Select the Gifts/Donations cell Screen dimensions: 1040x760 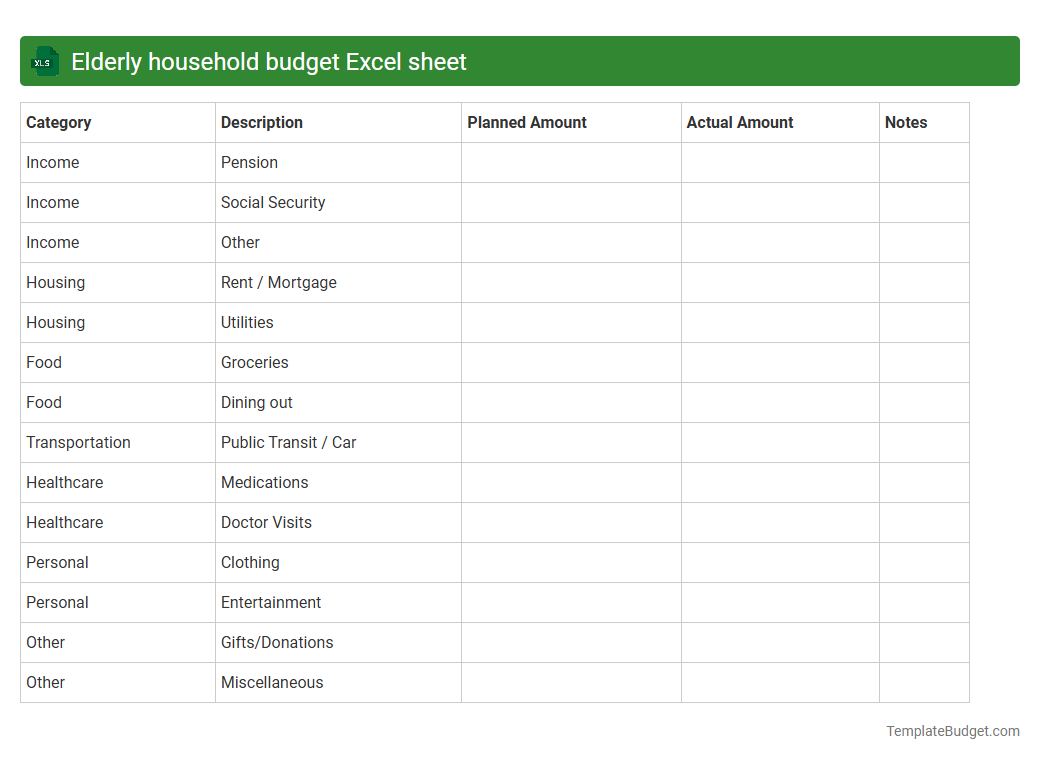277,642
